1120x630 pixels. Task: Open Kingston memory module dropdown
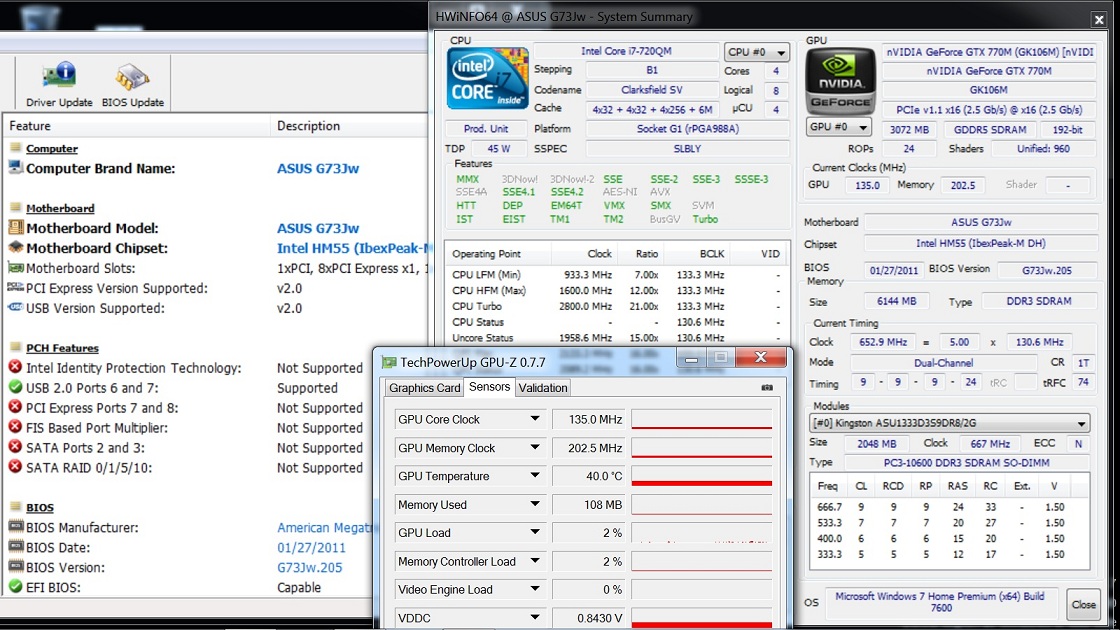point(949,423)
